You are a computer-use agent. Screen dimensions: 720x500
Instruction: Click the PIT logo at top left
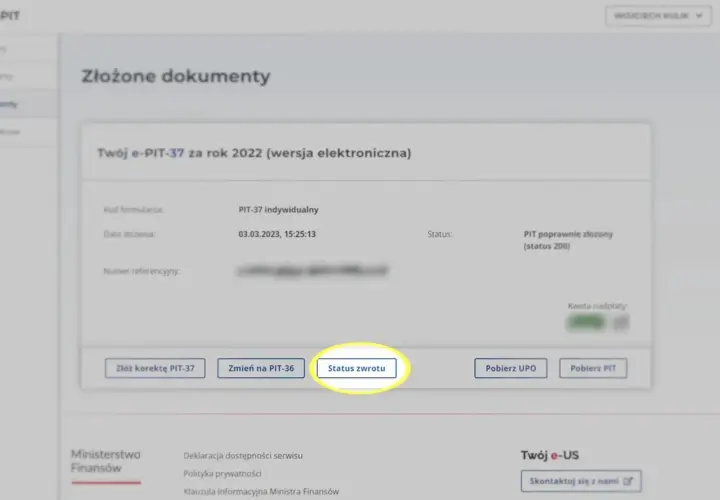pos(10,16)
